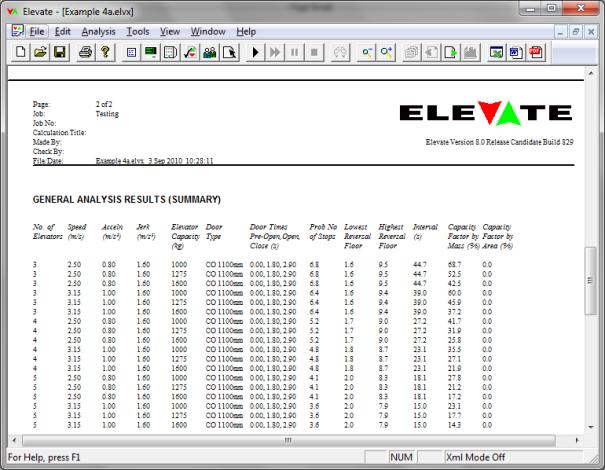Export results to Excel icon
This screenshot has width=605, height=470.
tap(496, 51)
